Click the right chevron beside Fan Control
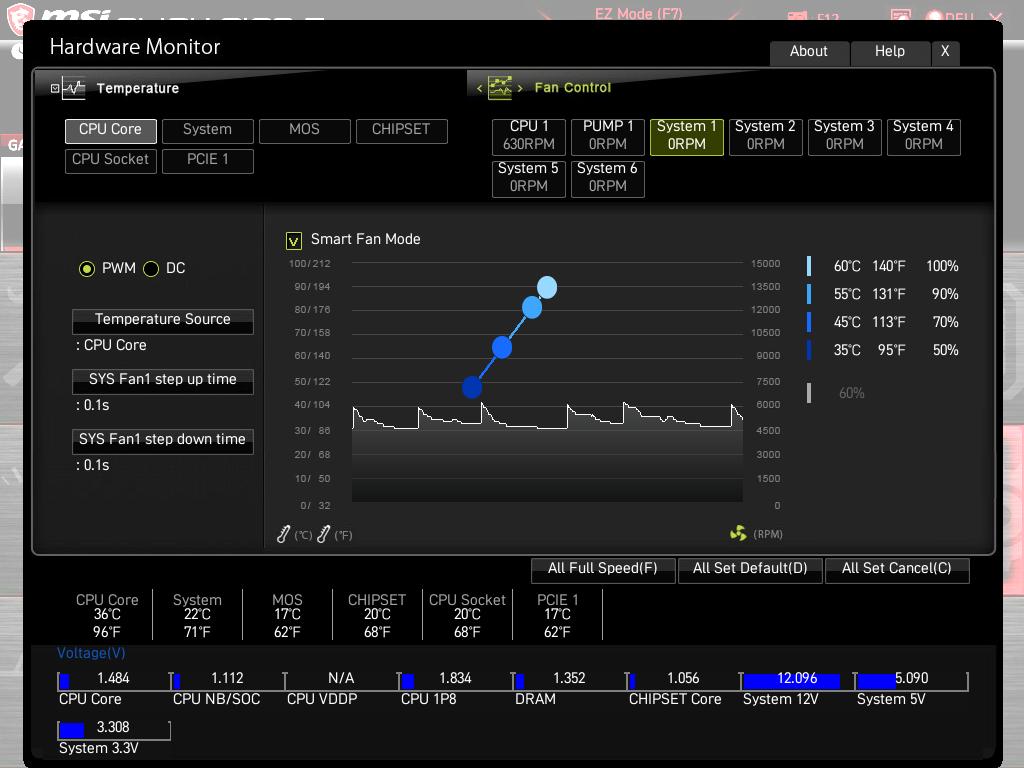Image resolution: width=1024 pixels, height=768 pixels. 520,88
